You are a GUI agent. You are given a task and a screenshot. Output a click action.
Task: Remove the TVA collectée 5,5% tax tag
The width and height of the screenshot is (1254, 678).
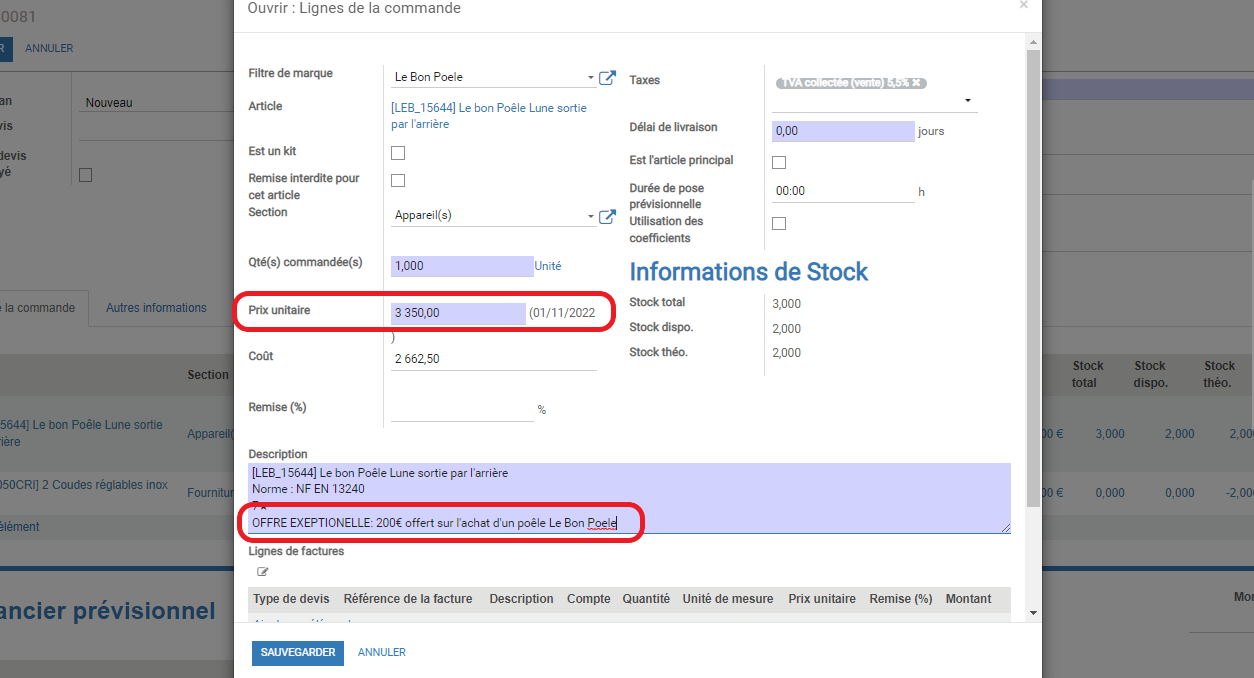coord(917,82)
